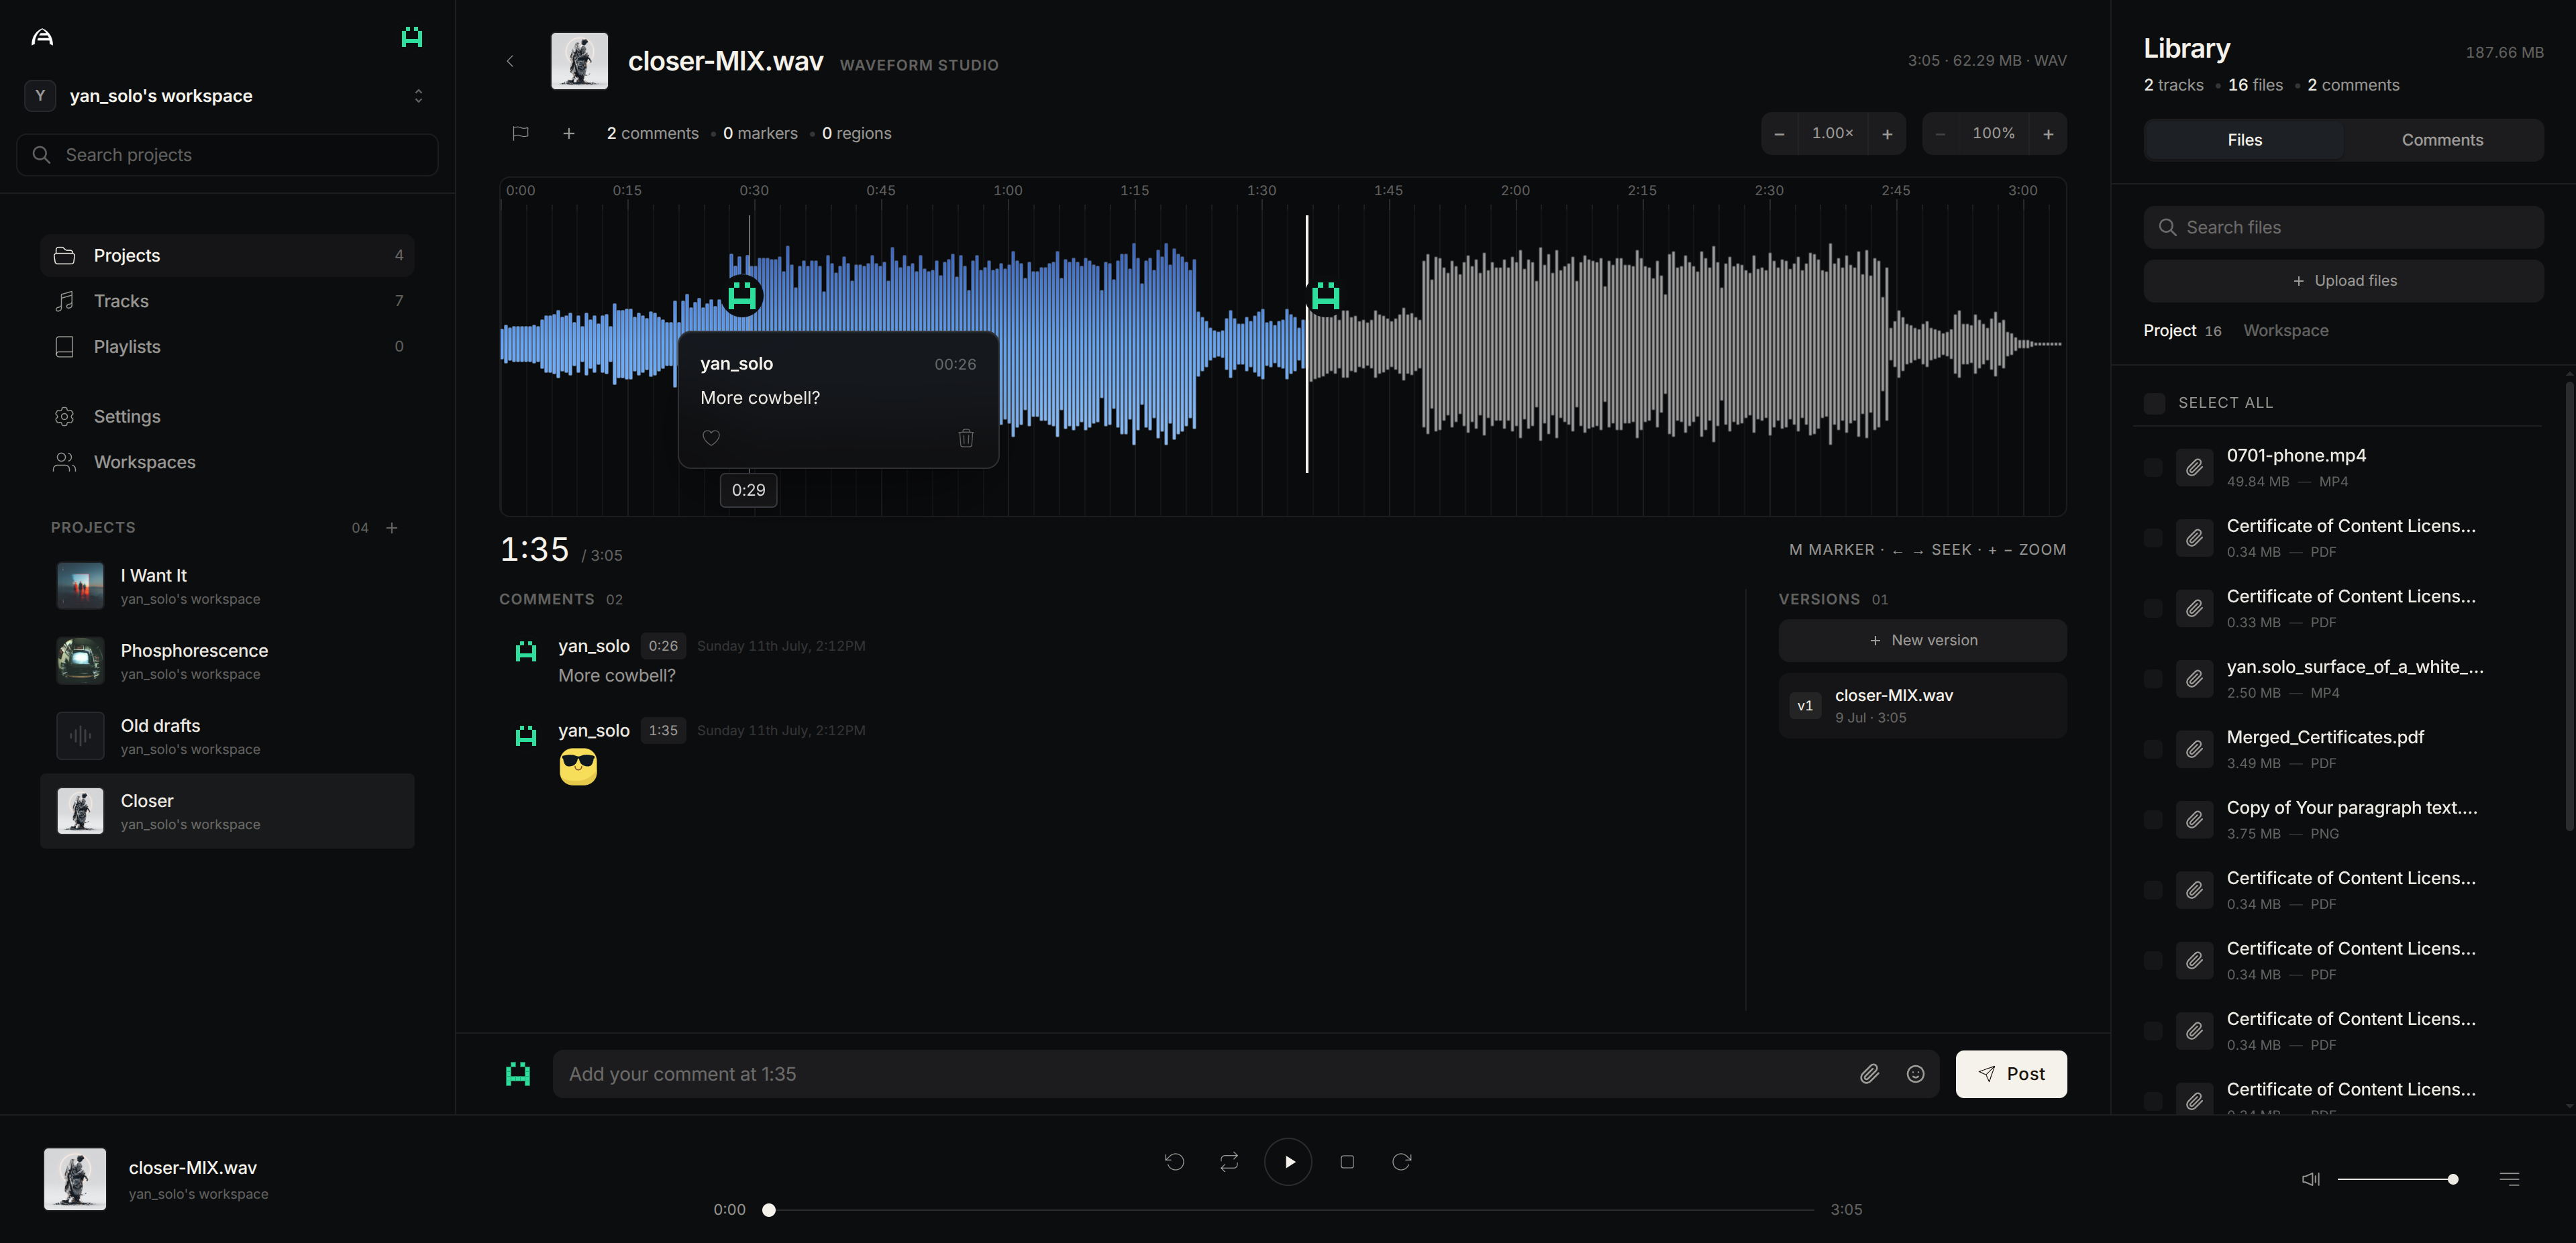Image resolution: width=2576 pixels, height=1243 pixels.
Task: Open the Old drafts project
Action: pos(227,736)
